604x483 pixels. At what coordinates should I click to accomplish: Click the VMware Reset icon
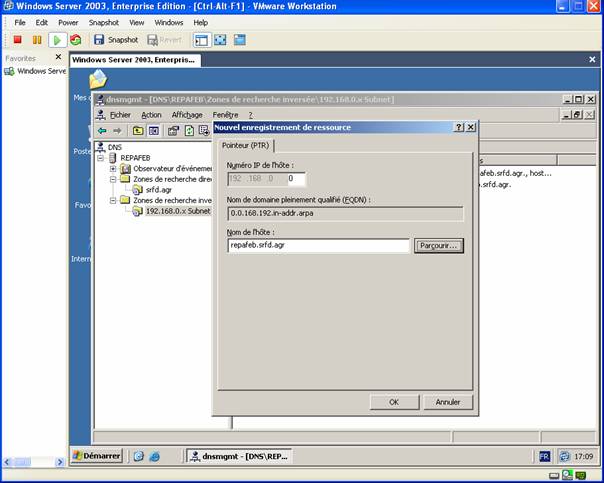click(x=76, y=40)
